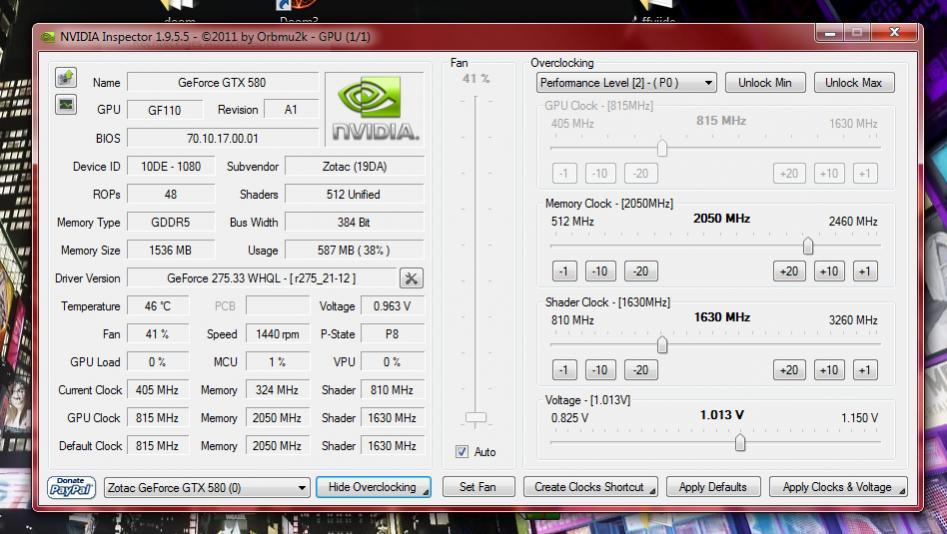Click the Driver Version field GeForce 275.33 WHQL
The image size is (947, 534).
[x=262, y=278]
